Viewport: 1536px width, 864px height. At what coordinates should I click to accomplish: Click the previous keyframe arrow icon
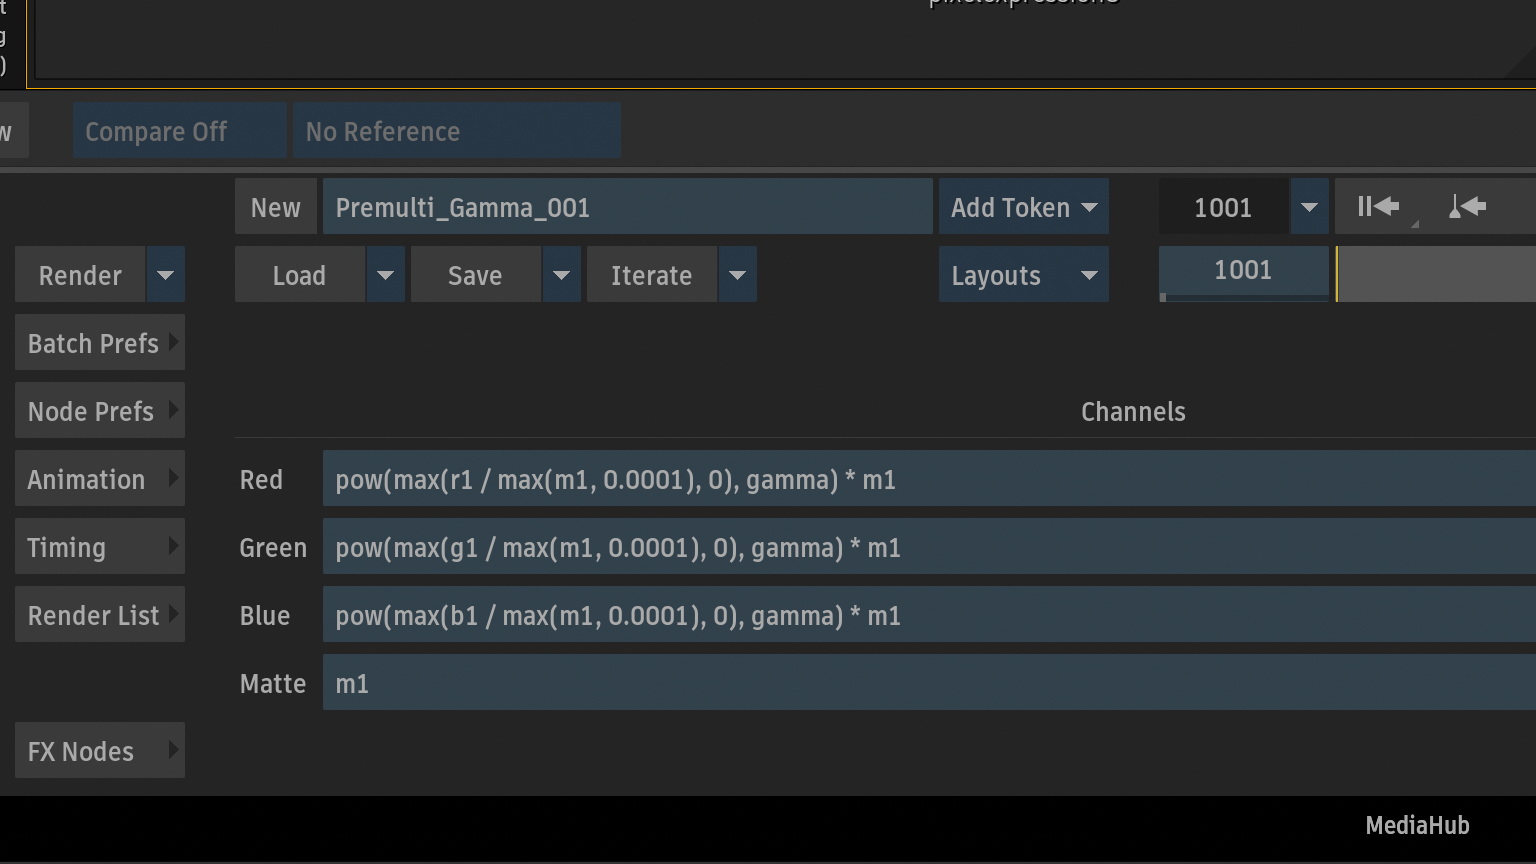point(1467,207)
